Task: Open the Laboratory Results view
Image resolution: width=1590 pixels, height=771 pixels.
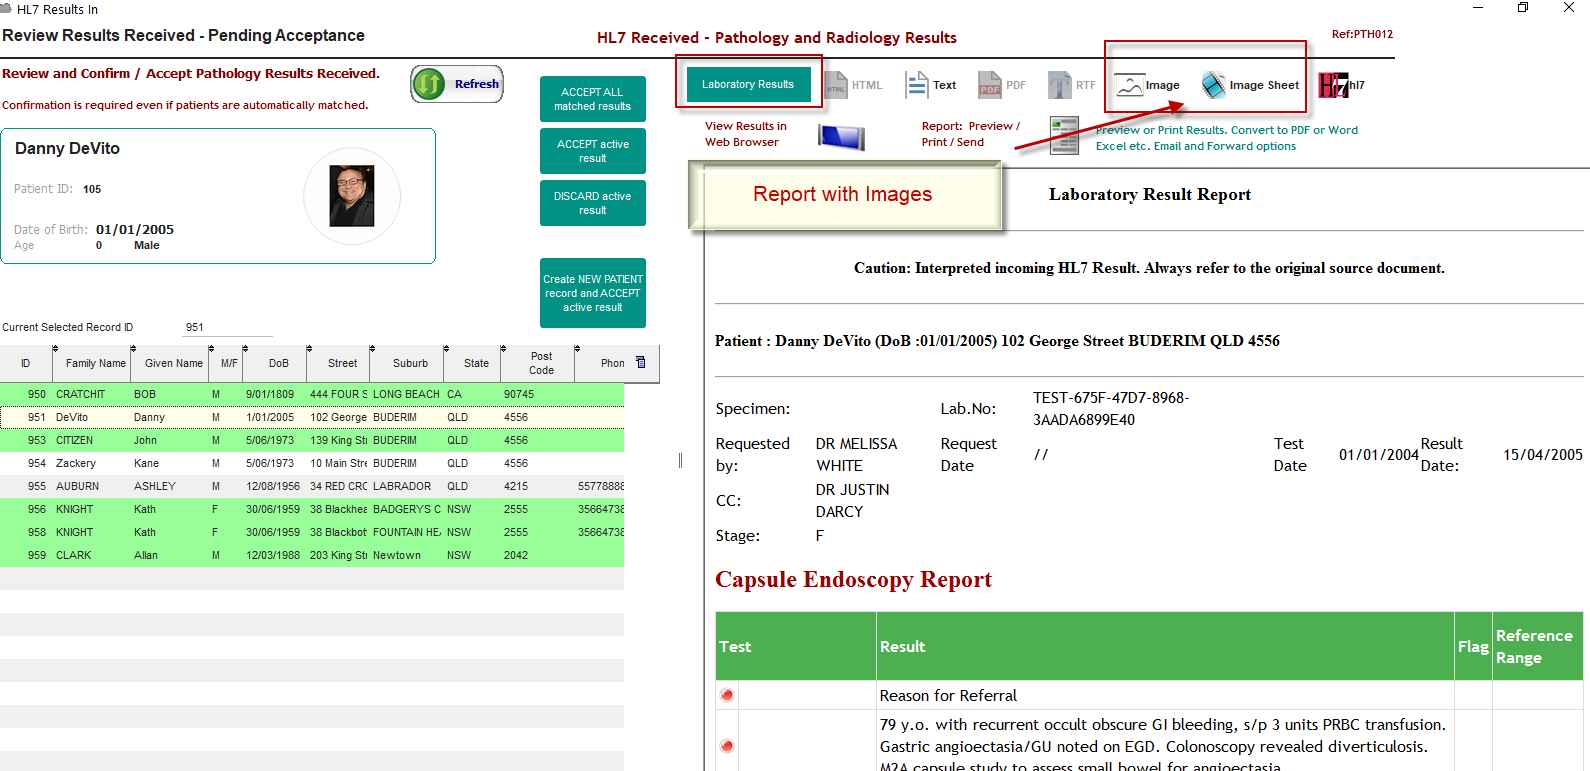Action: point(748,85)
